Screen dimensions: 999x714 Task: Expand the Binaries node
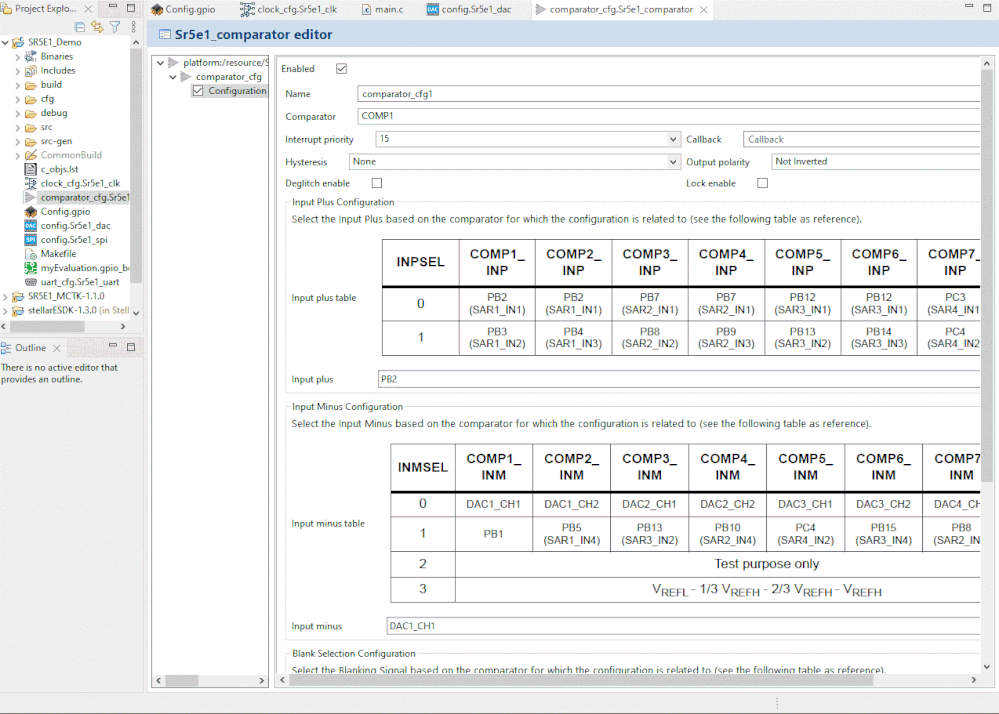[18, 57]
